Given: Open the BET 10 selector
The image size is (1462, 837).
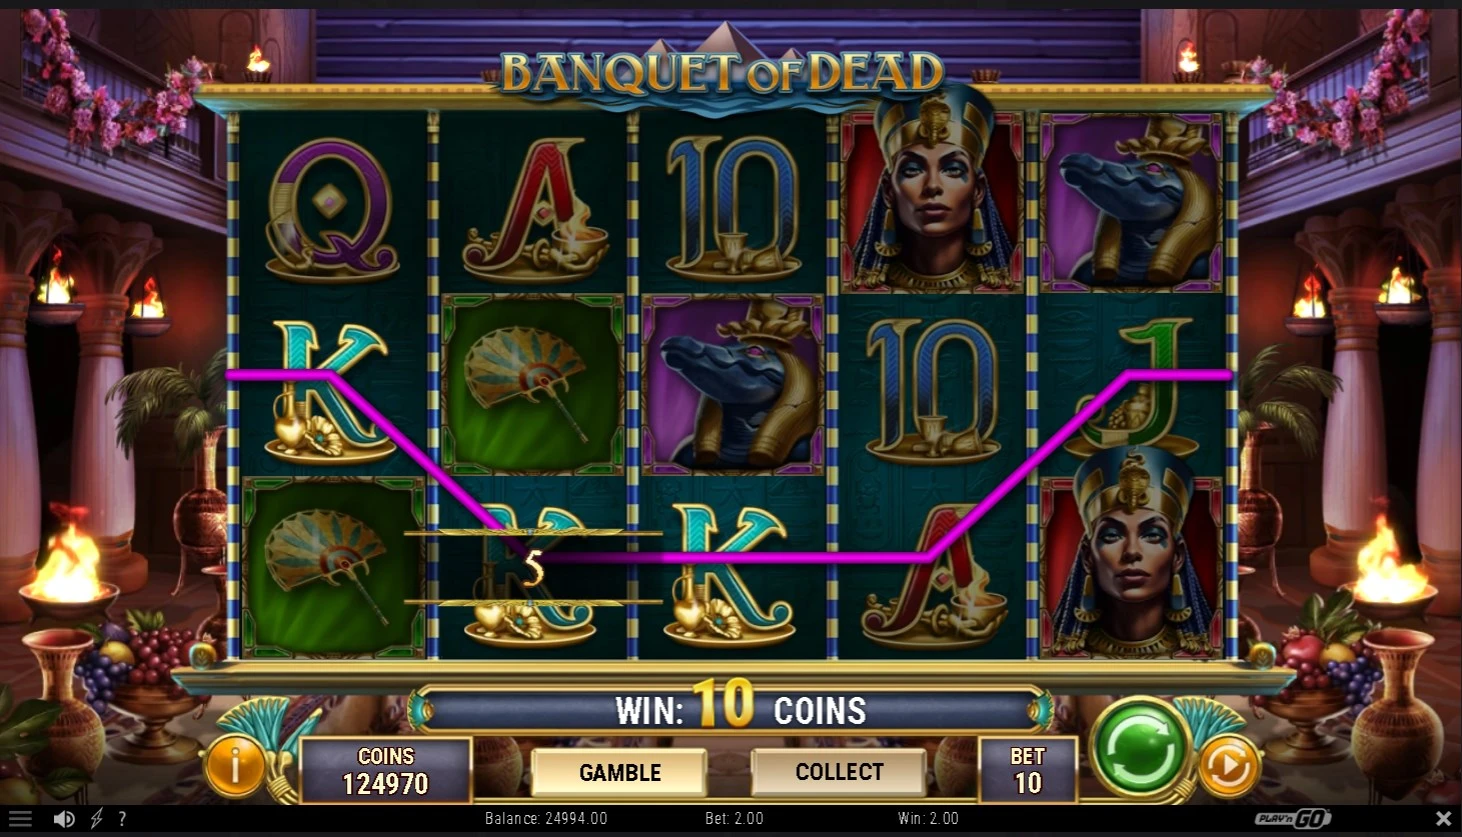Looking at the screenshot, I should tap(1028, 770).
